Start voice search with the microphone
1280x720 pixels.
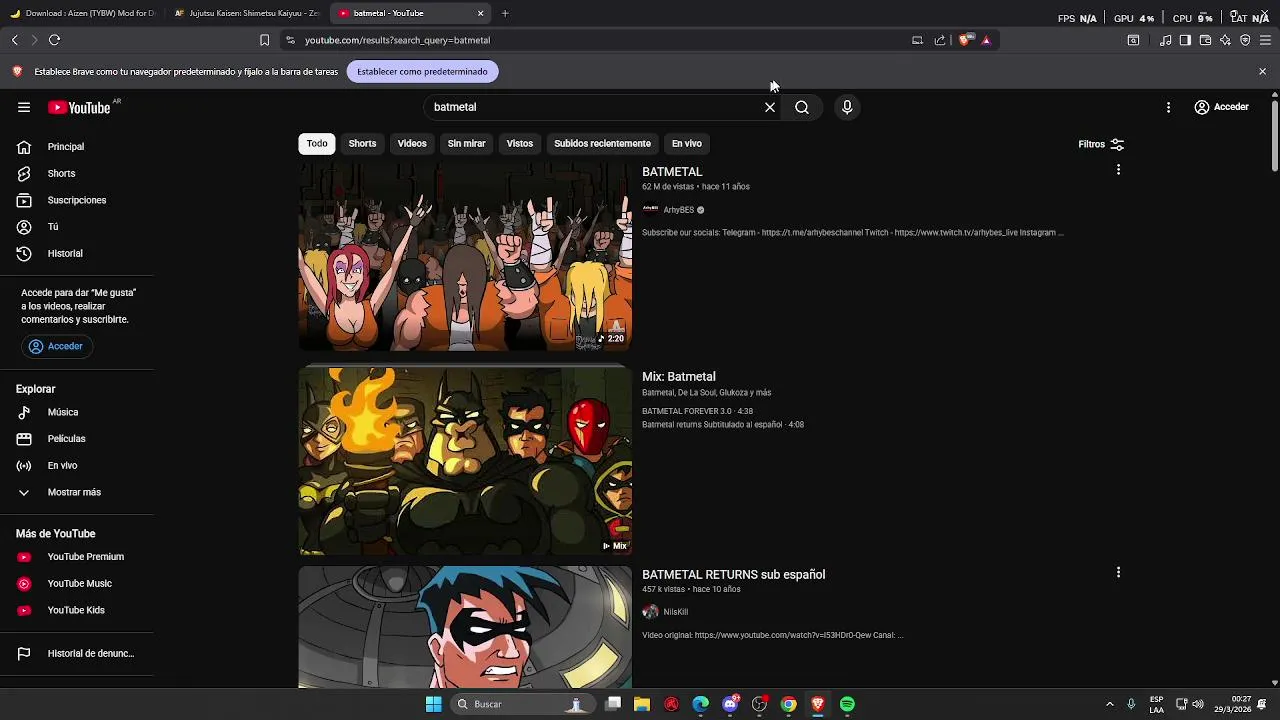[x=847, y=107]
